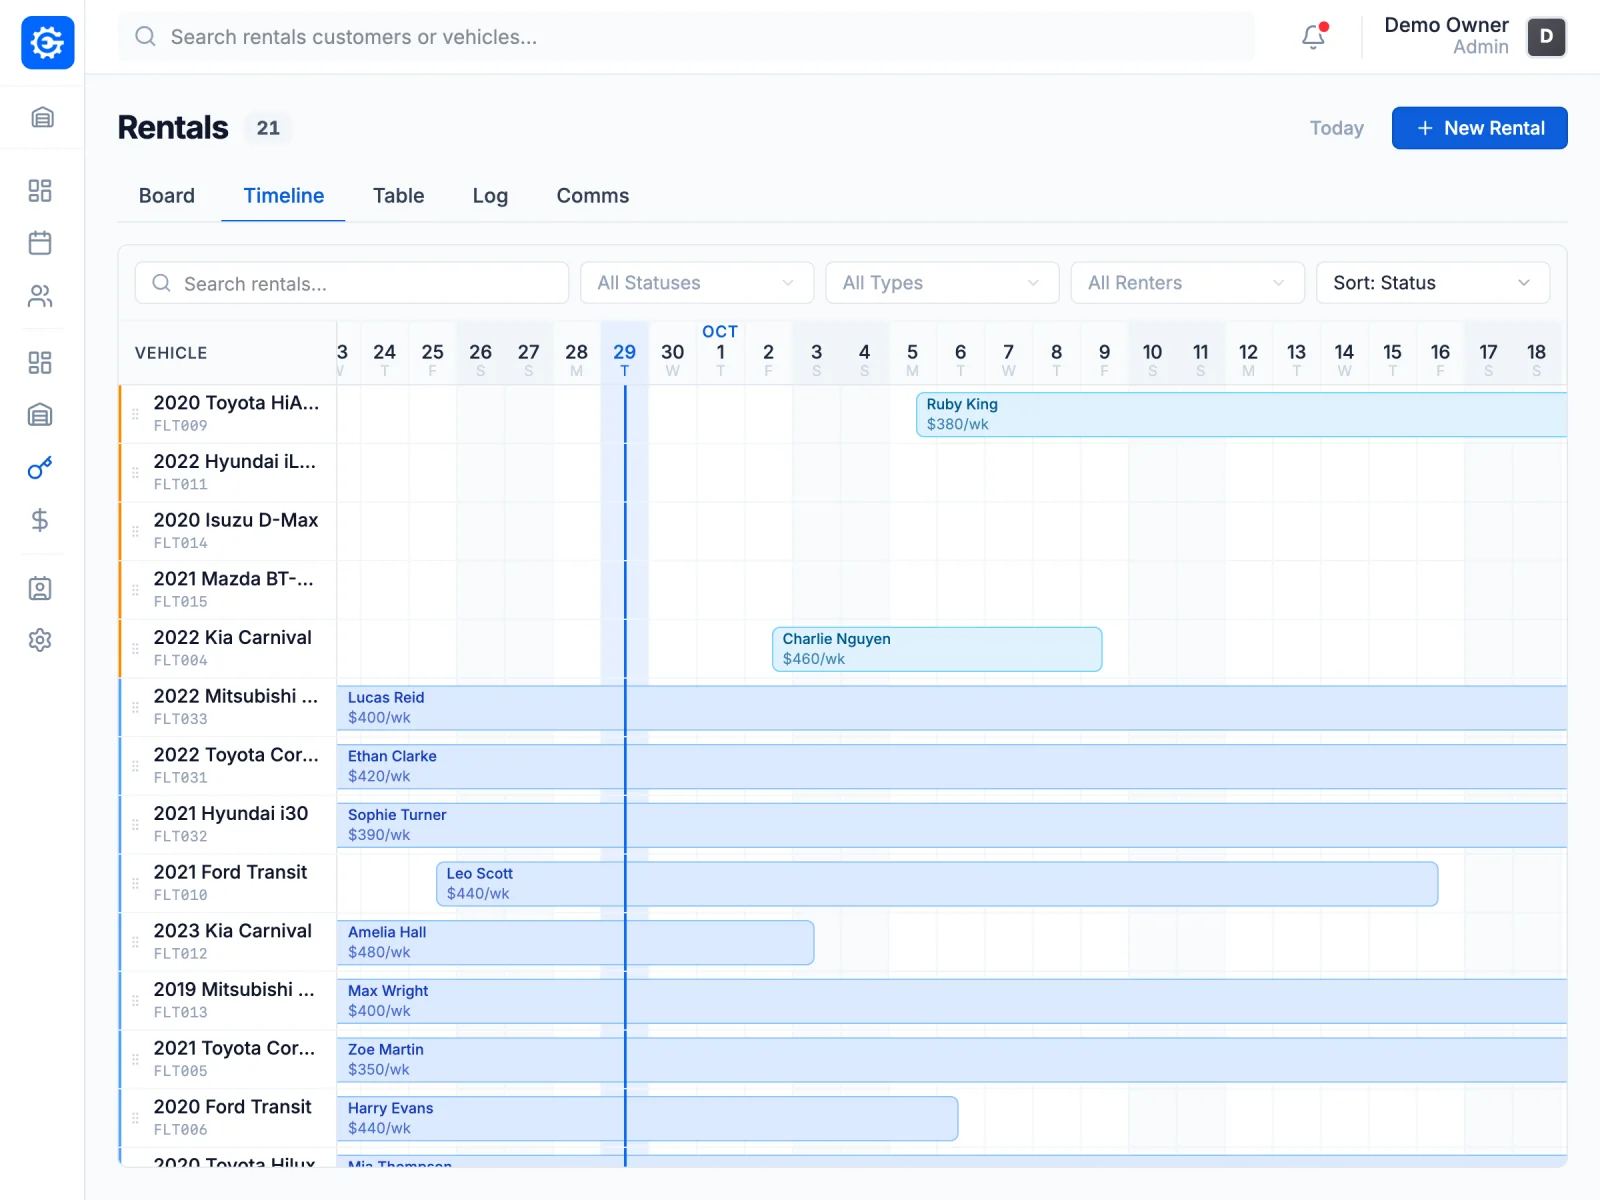Open the rentals key icon in sidebar
This screenshot has height=1200, width=1600.
point(40,468)
